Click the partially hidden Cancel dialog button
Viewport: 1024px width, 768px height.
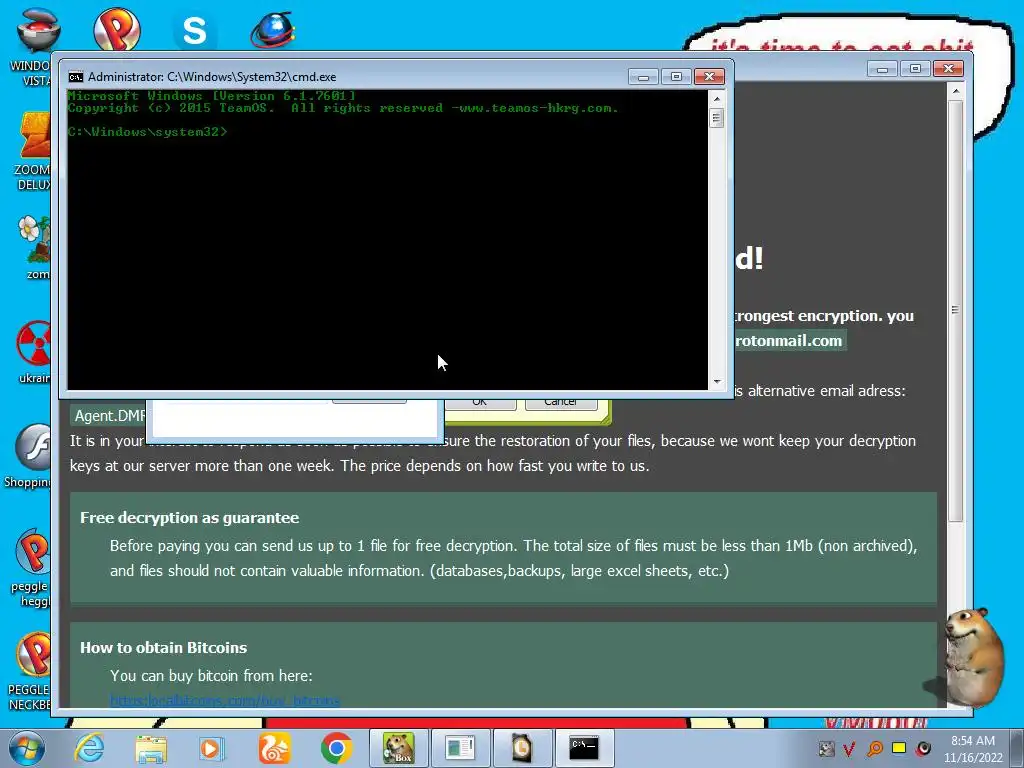(x=561, y=404)
